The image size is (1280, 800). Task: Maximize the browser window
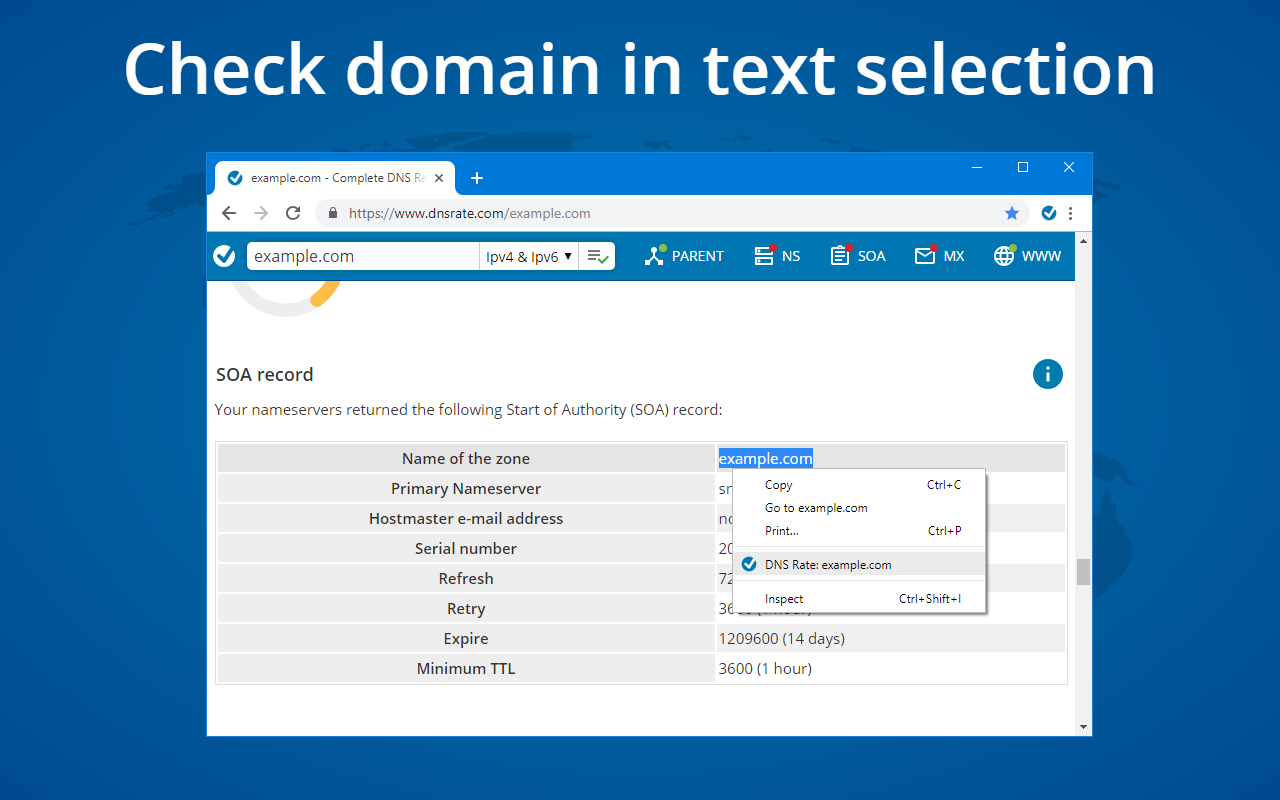click(1023, 168)
